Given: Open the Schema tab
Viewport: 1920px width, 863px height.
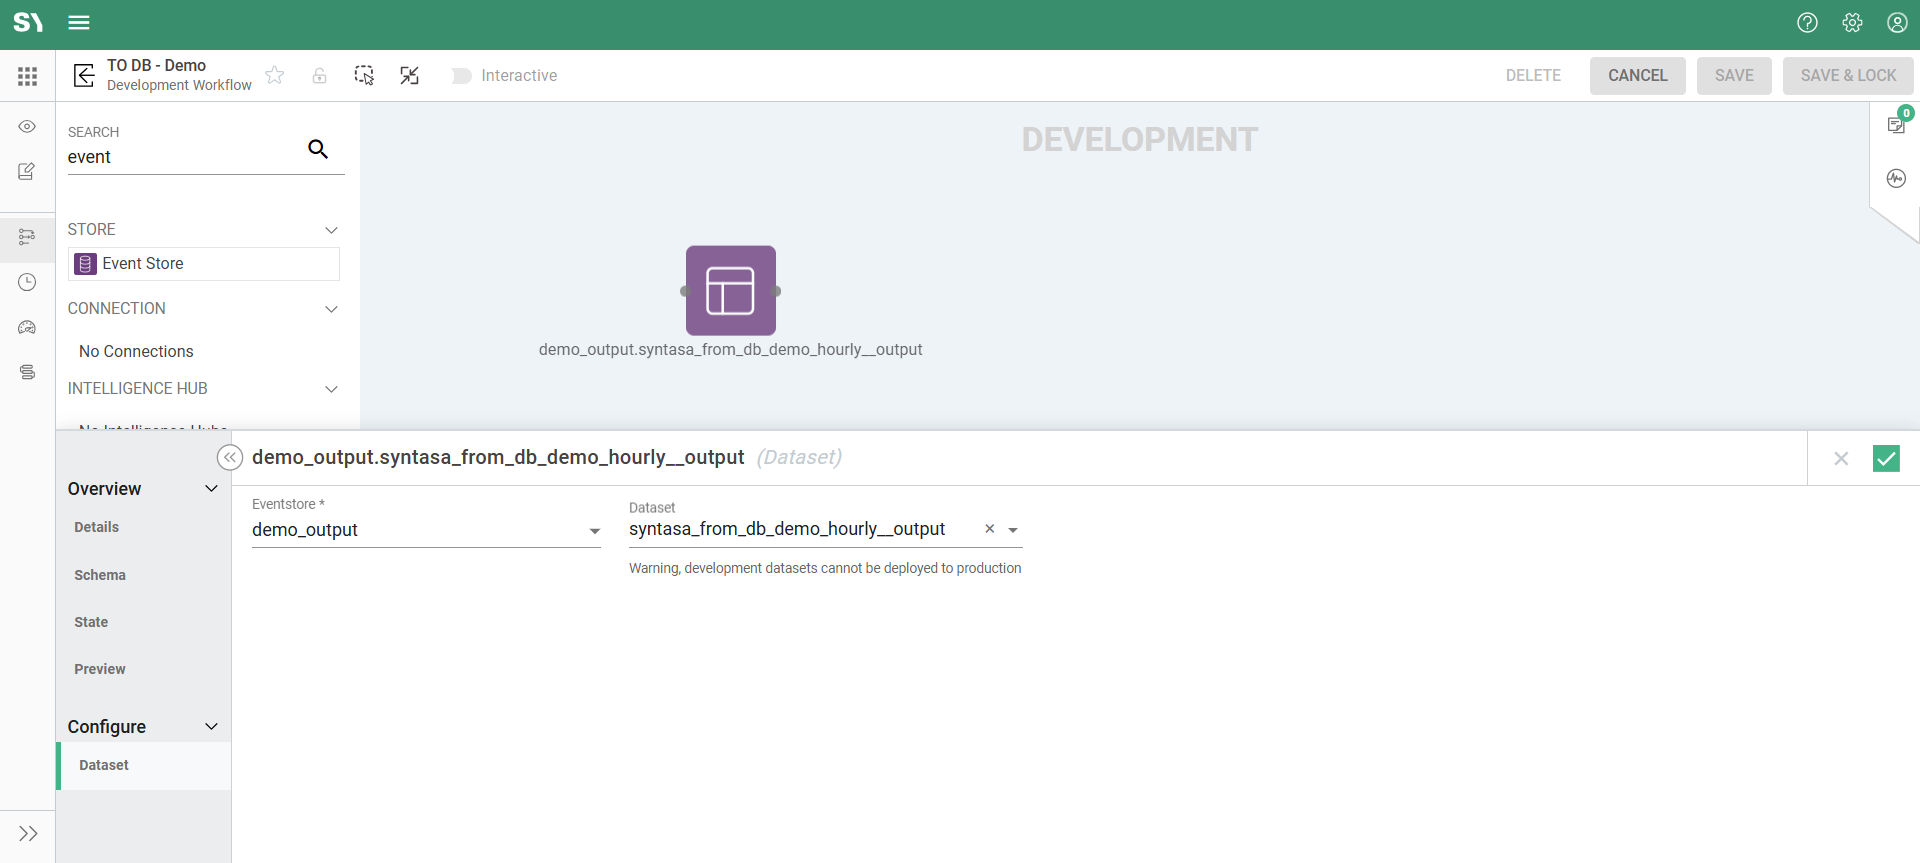Looking at the screenshot, I should coord(100,575).
